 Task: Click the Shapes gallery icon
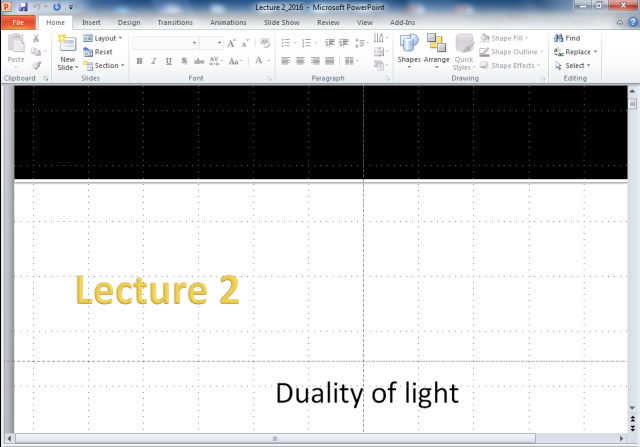coord(409,43)
